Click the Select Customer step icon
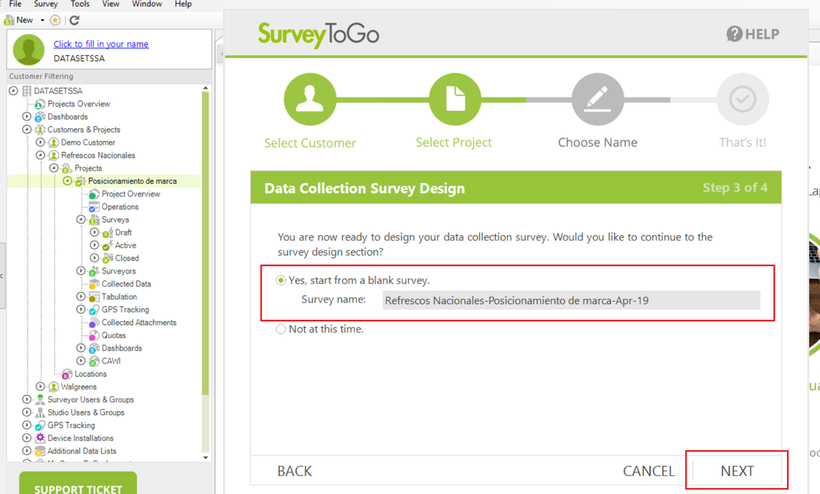This screenshot has height=494, width=820. pyautogui.click(x=310, y=99)
